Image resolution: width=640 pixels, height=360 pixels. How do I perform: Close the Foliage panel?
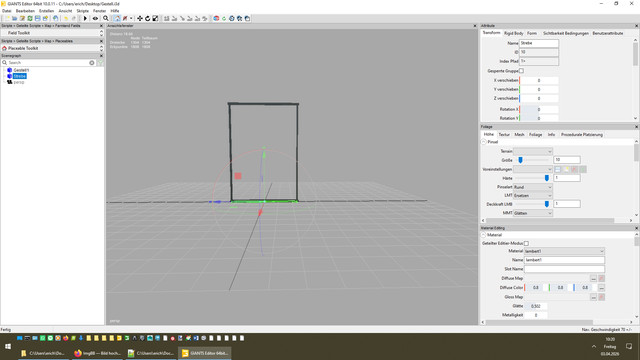coord(636,127)
